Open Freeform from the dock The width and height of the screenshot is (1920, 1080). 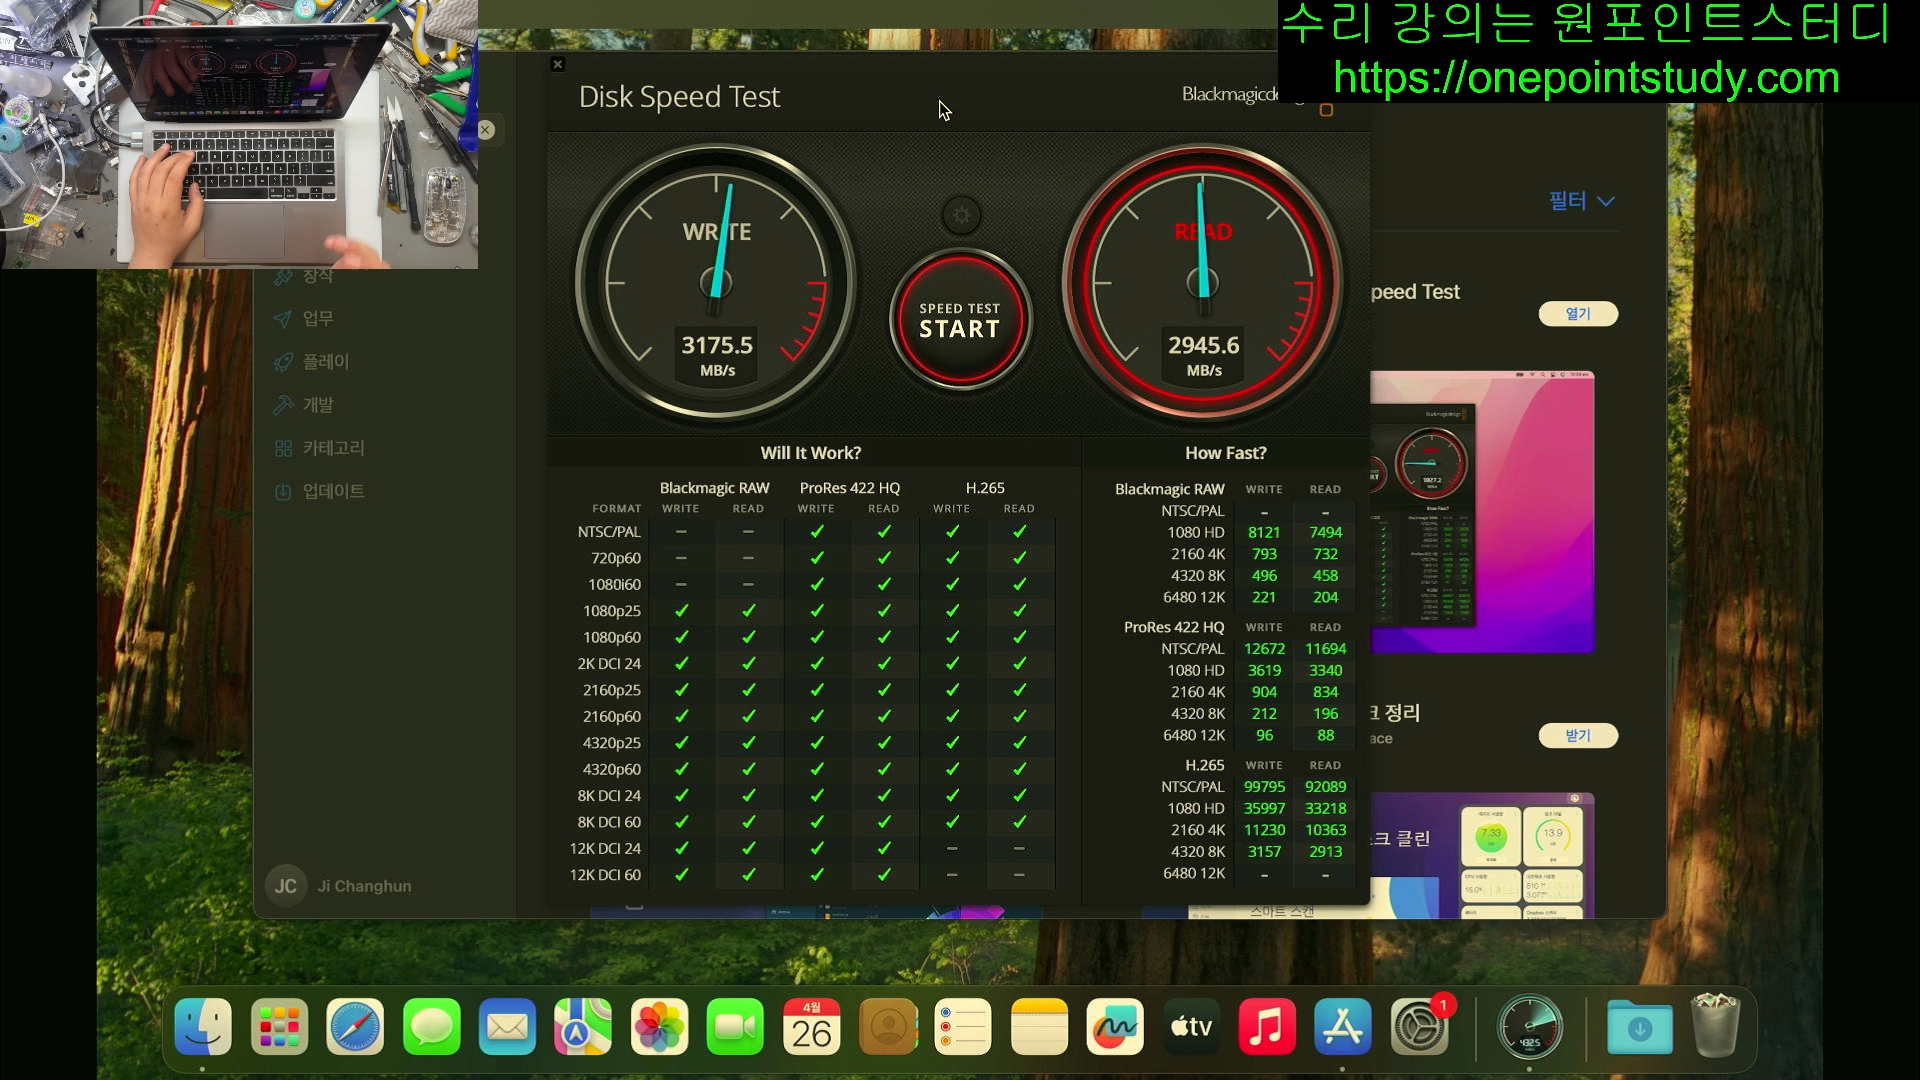coord(1115,1027)
